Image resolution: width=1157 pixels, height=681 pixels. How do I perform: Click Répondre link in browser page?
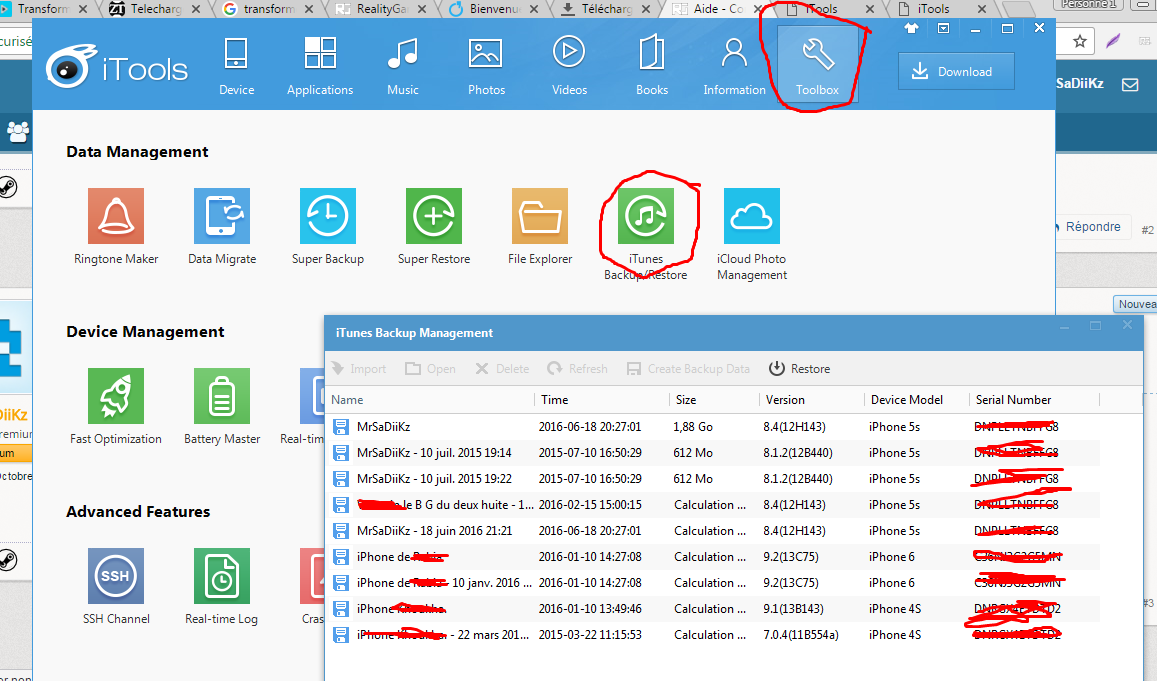pyautogui.click(x=1093, y=227)
